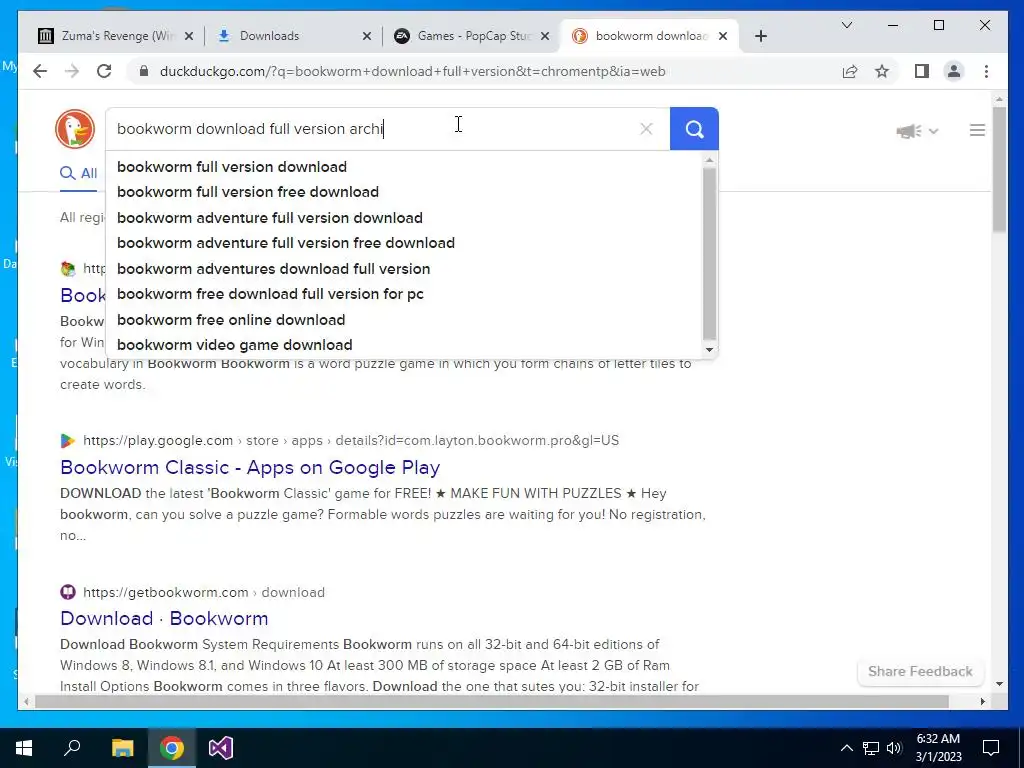Open the Windows Start menu
The width and height of the screenshot is (1024, 768).
point(24,748)
